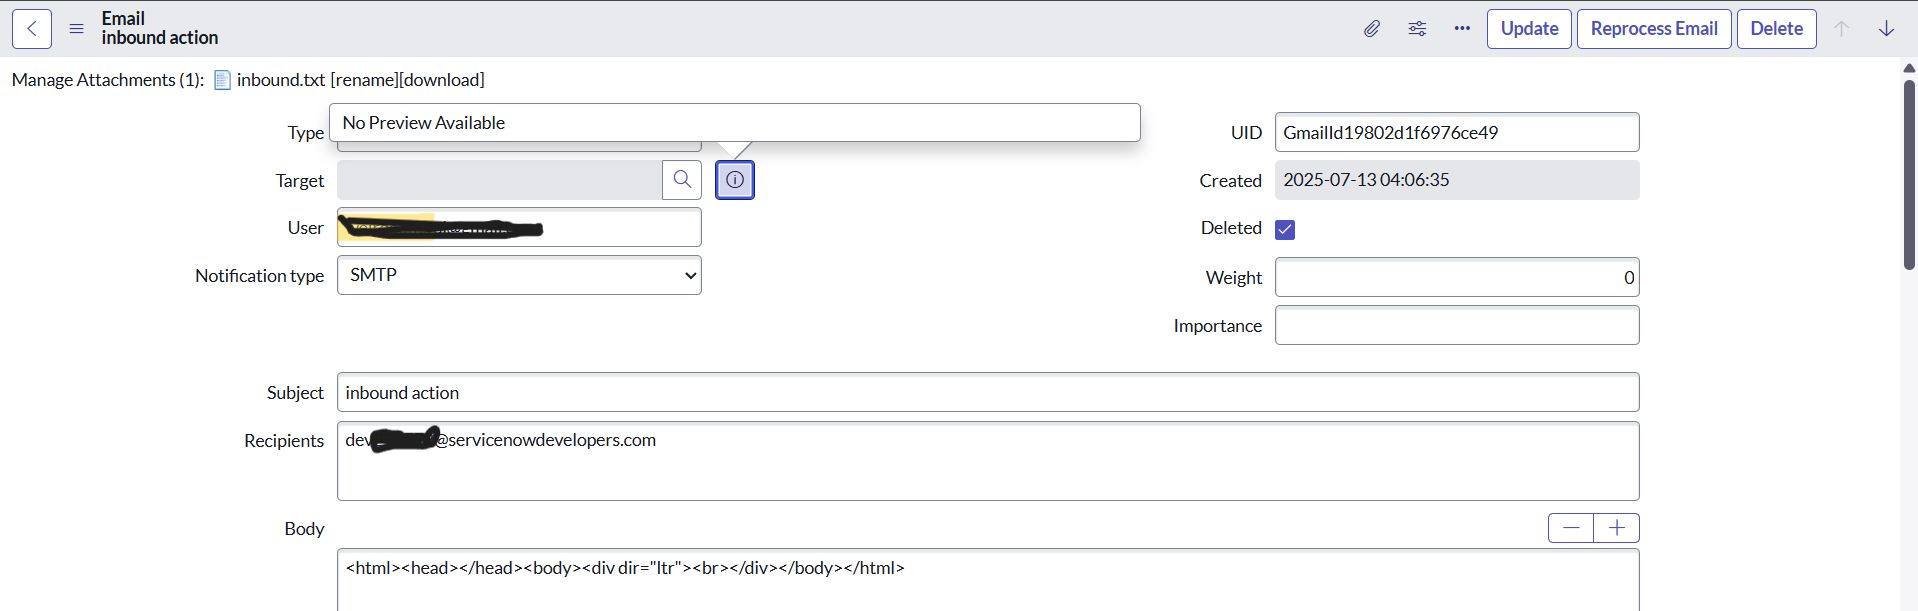
Task: Click the Delete button
Action: click(x=1776, y=29)
